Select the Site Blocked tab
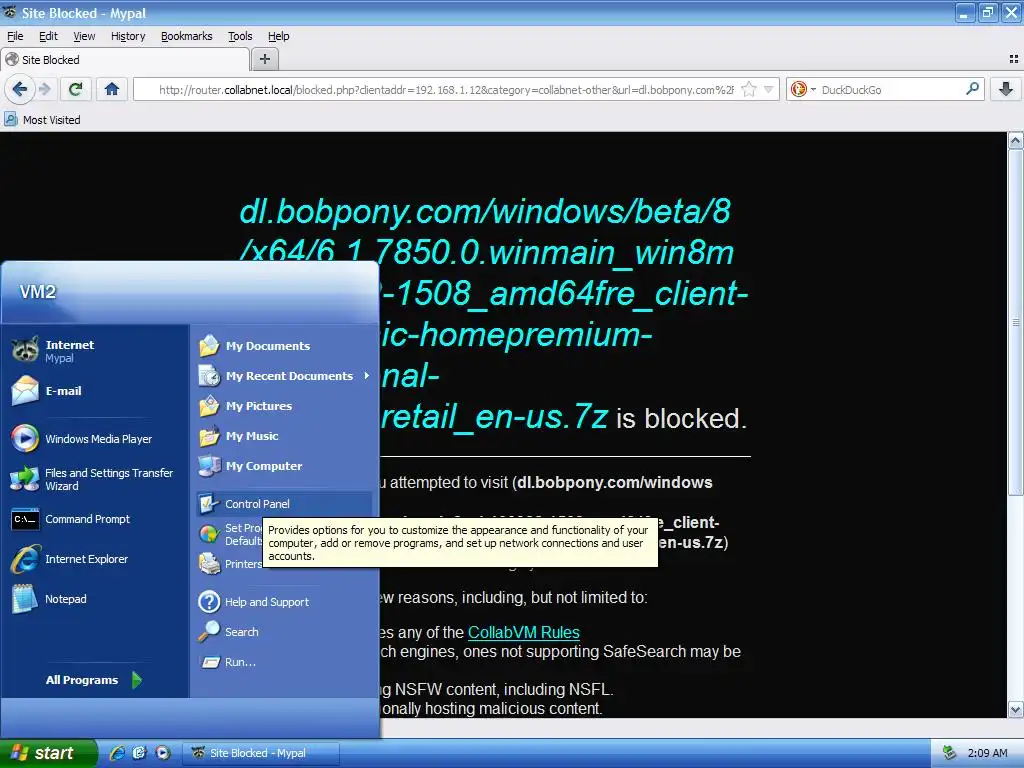Screen dimensions: 1024x768 (125, 59)
